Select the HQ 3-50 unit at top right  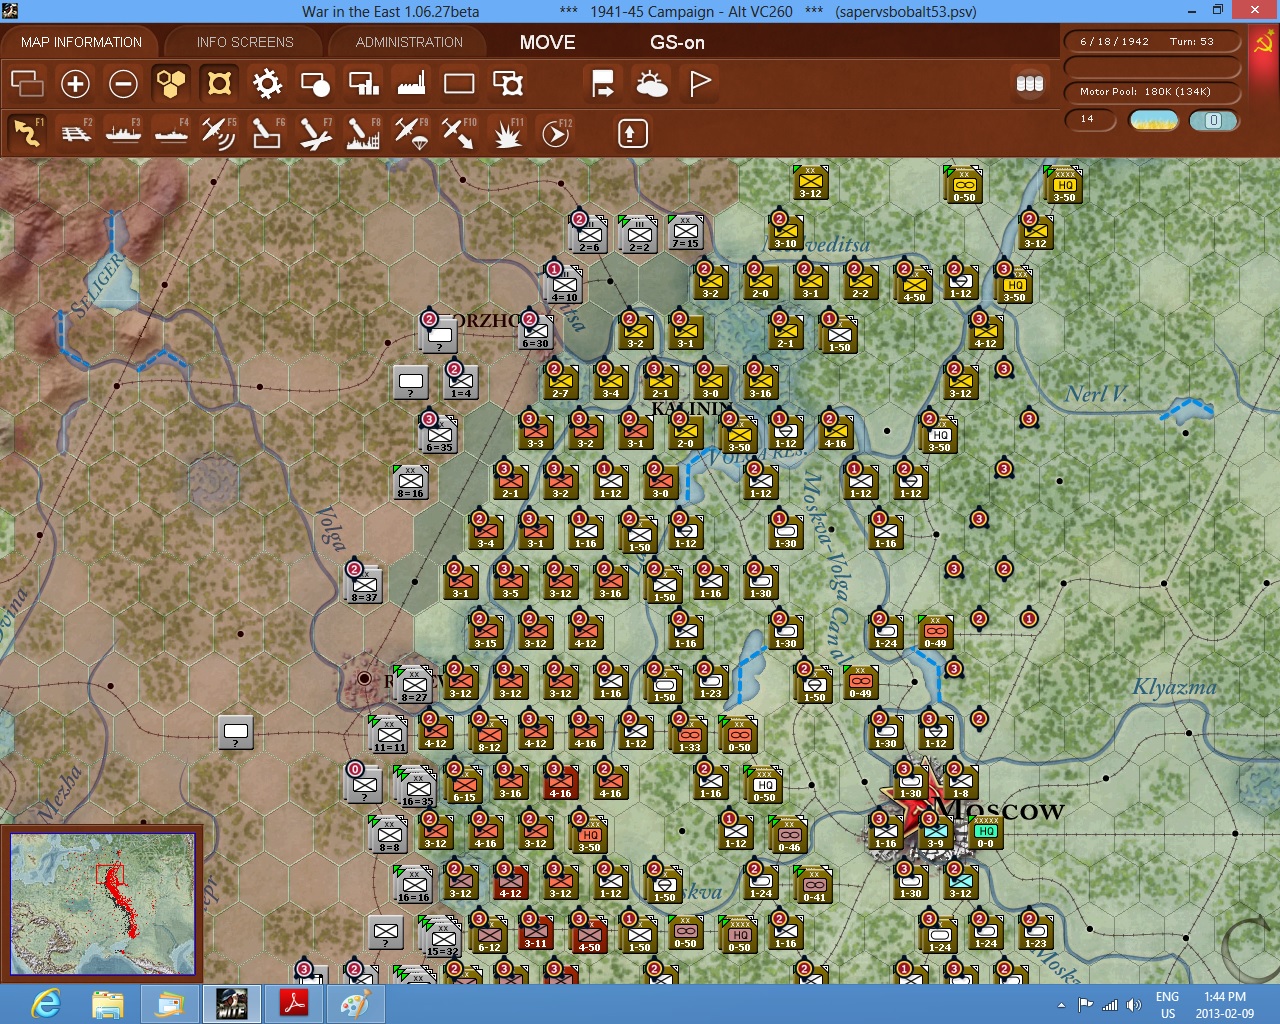click(1065, 186)
